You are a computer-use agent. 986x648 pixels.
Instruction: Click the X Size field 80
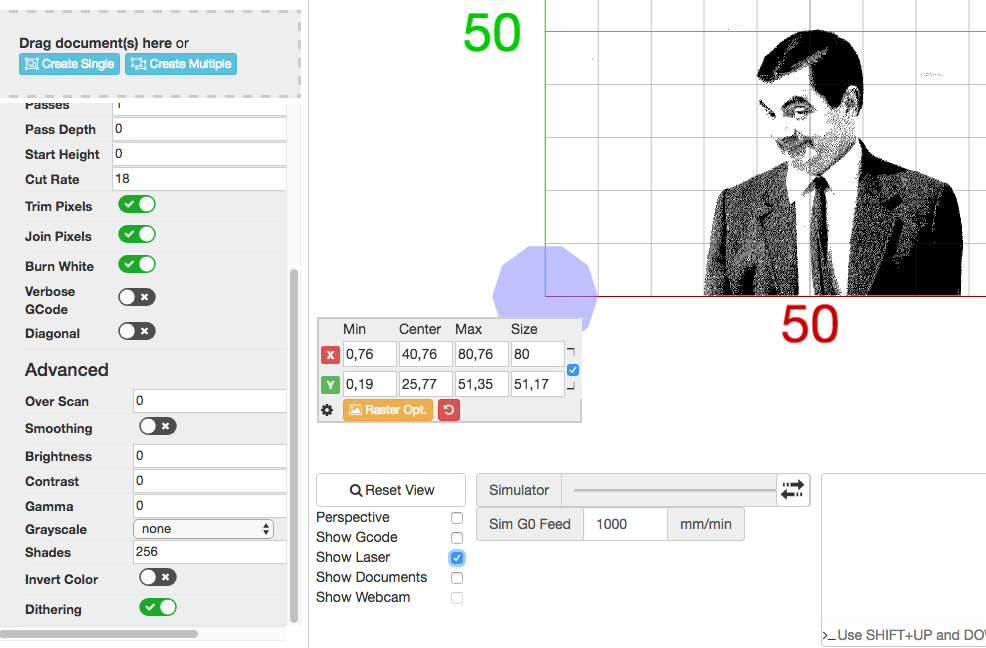click(538, 354)
